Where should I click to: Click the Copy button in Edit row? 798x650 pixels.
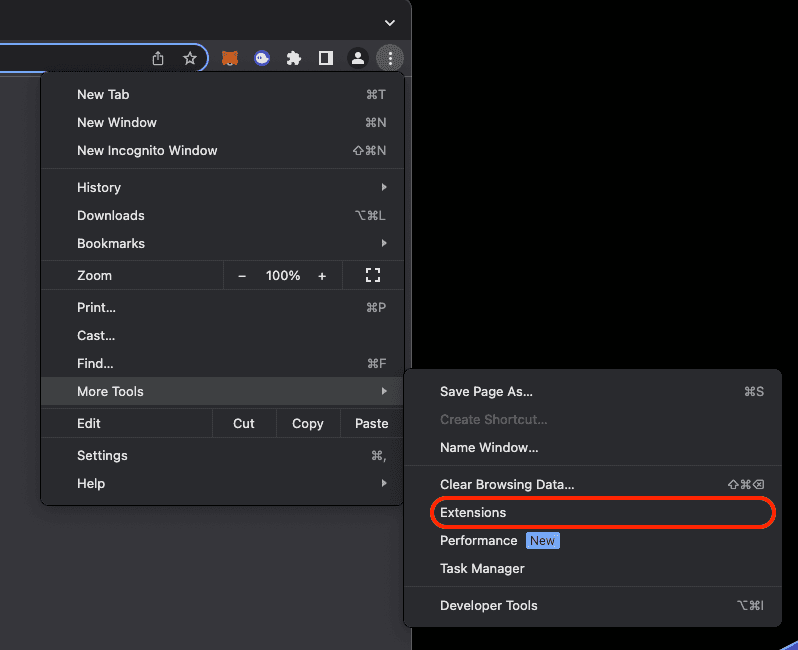308,423
